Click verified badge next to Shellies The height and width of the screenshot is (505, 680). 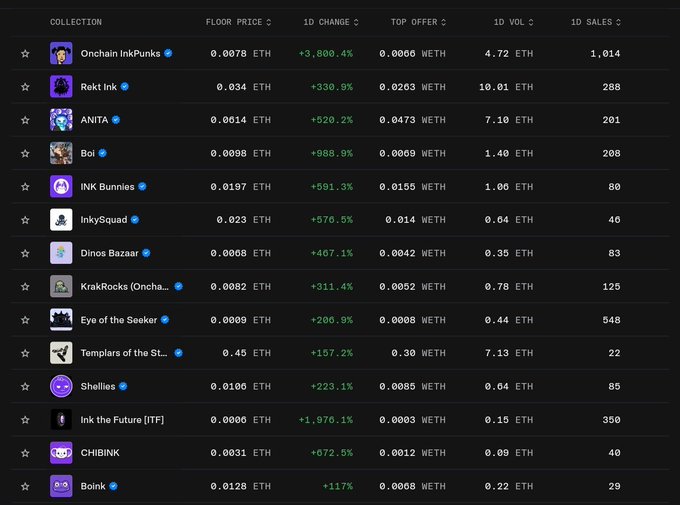123,386
